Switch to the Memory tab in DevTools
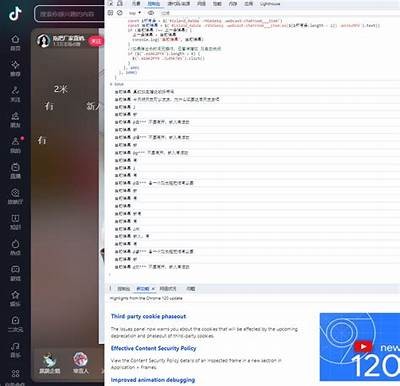The width and height of the screenshot is (400, 386). point(233,4)
